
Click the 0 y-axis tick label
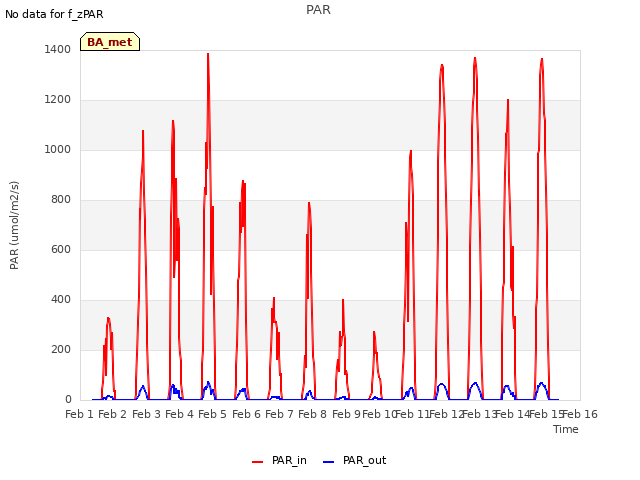pyautogui.click(x=68, y=400)
